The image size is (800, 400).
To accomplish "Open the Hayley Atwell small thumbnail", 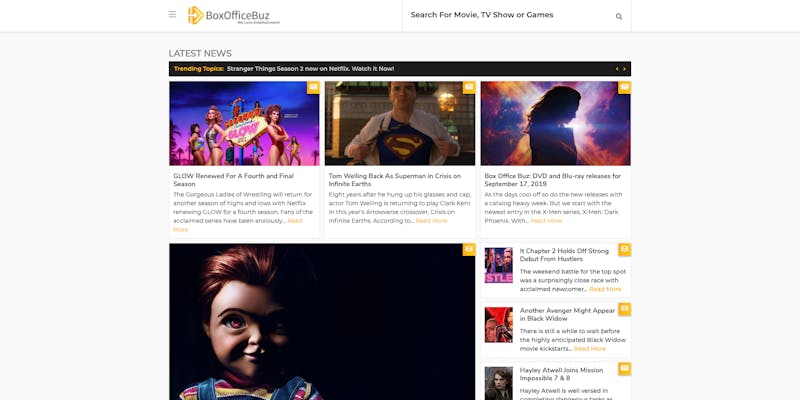I will coord(498,383).
